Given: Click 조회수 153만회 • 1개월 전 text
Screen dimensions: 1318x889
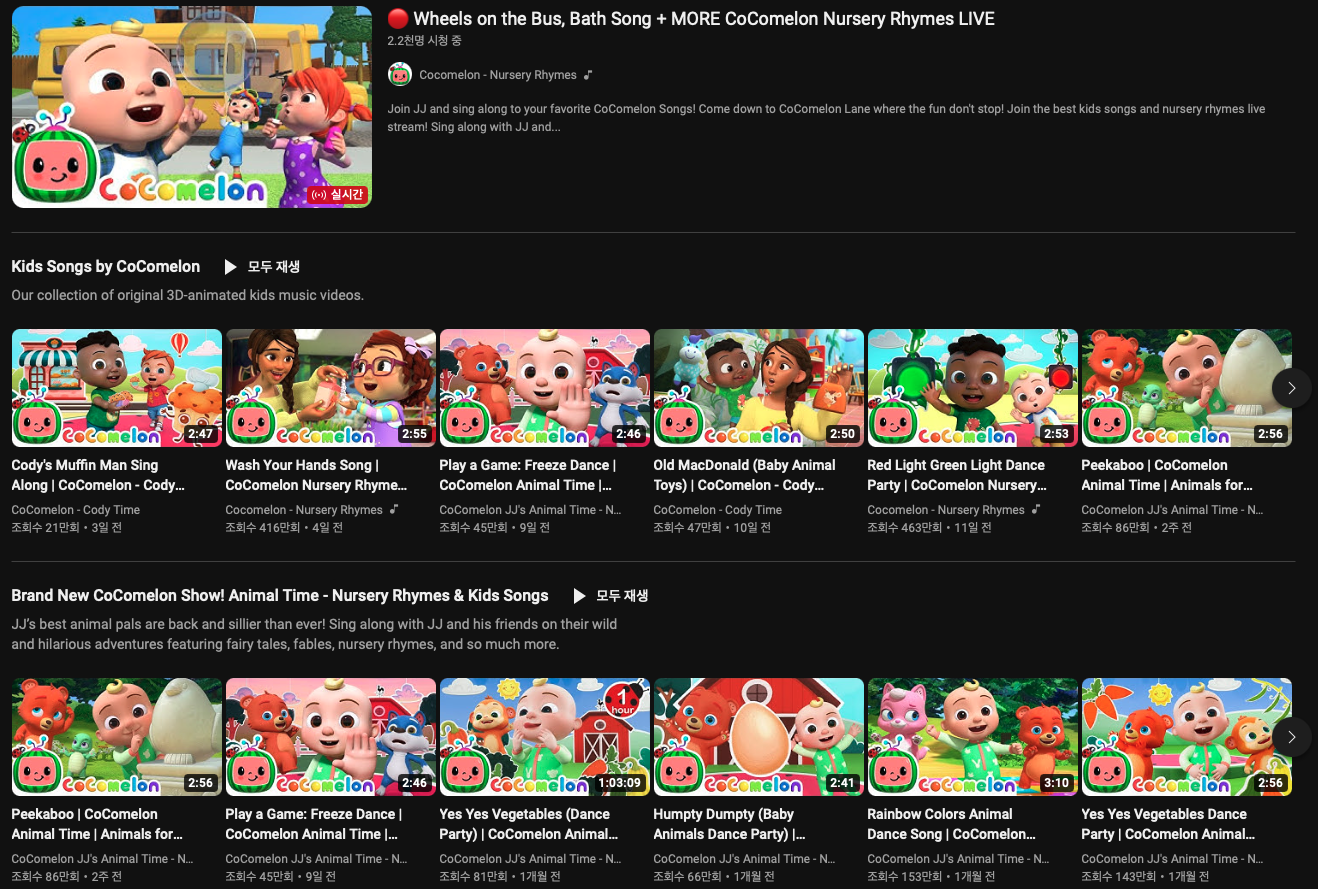Looking at the screenshot, I should coord(932,876).
